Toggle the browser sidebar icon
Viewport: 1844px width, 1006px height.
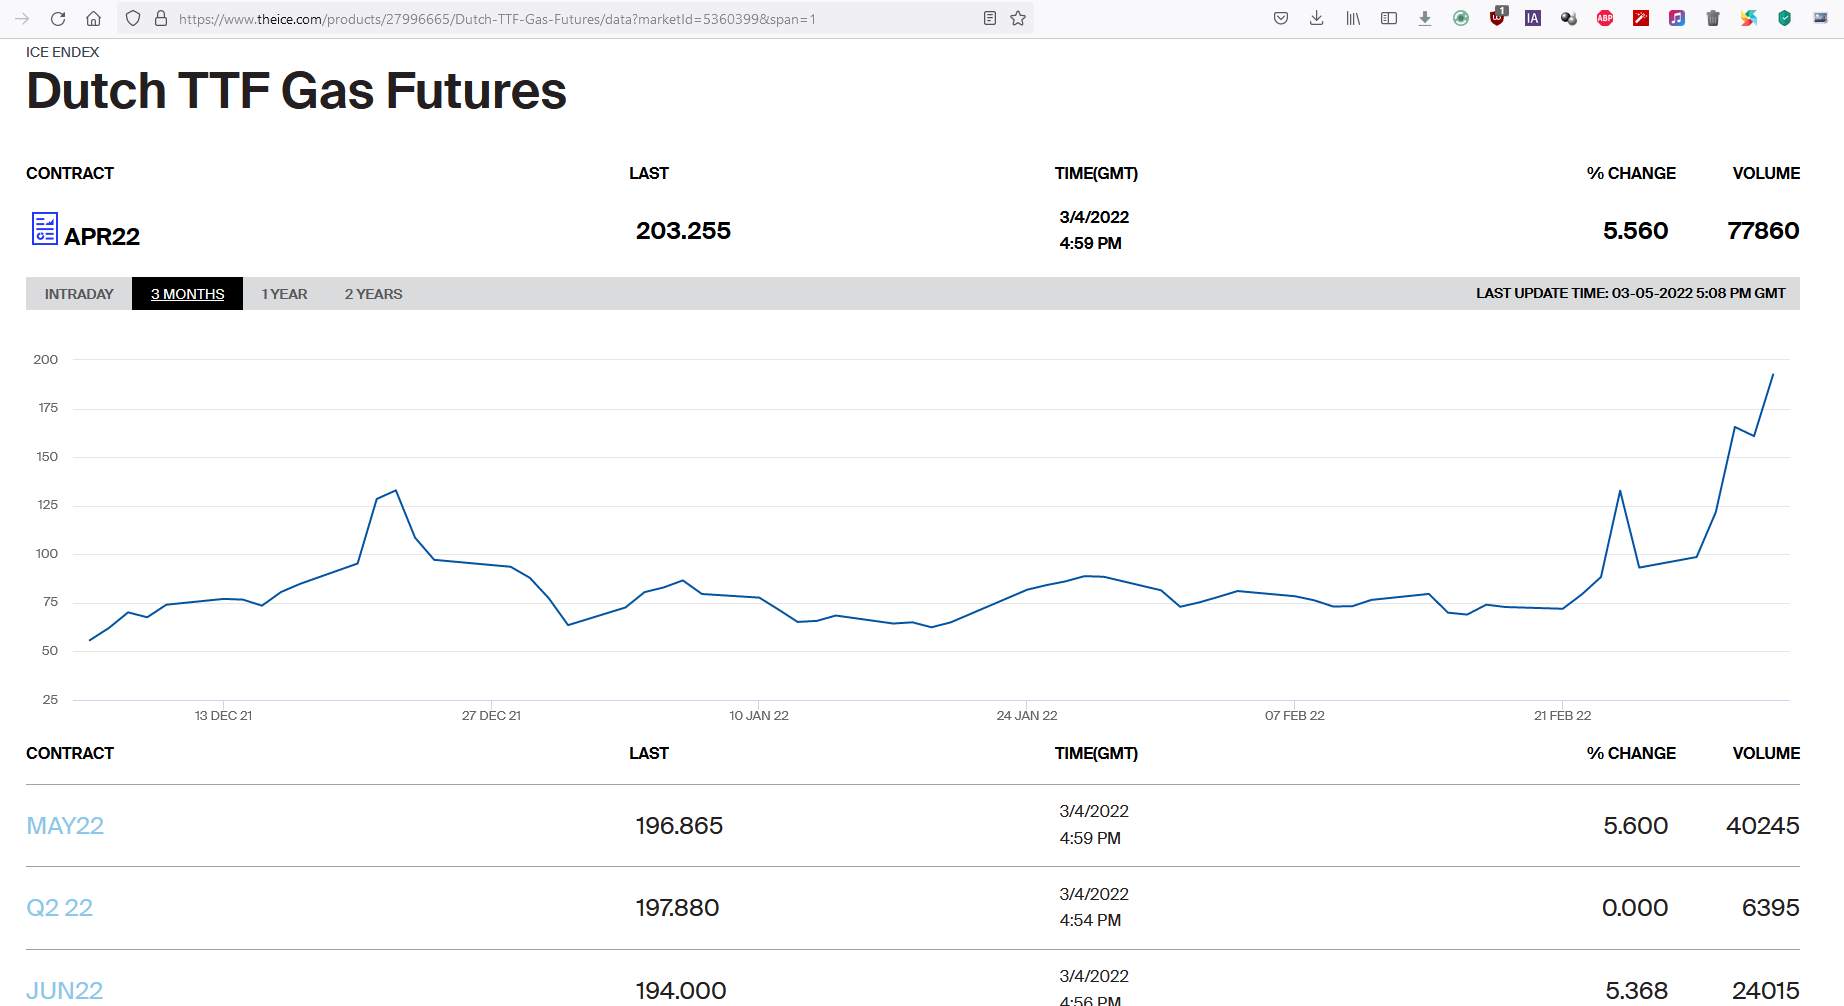[x=1388, y=19]
